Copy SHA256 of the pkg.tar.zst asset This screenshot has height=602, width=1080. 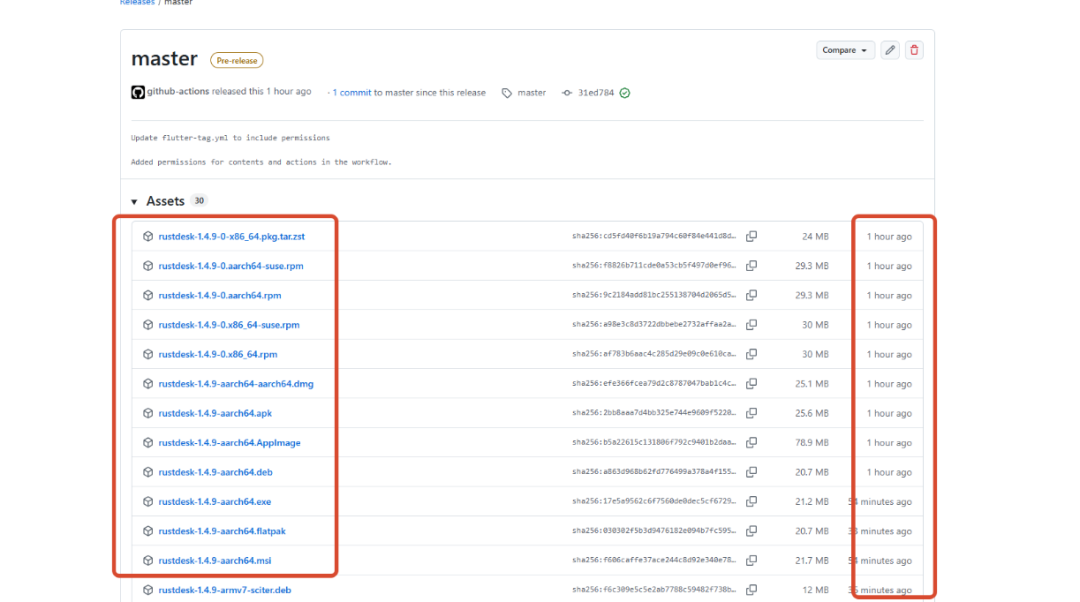pyautogui.click(x=751, y=236)
